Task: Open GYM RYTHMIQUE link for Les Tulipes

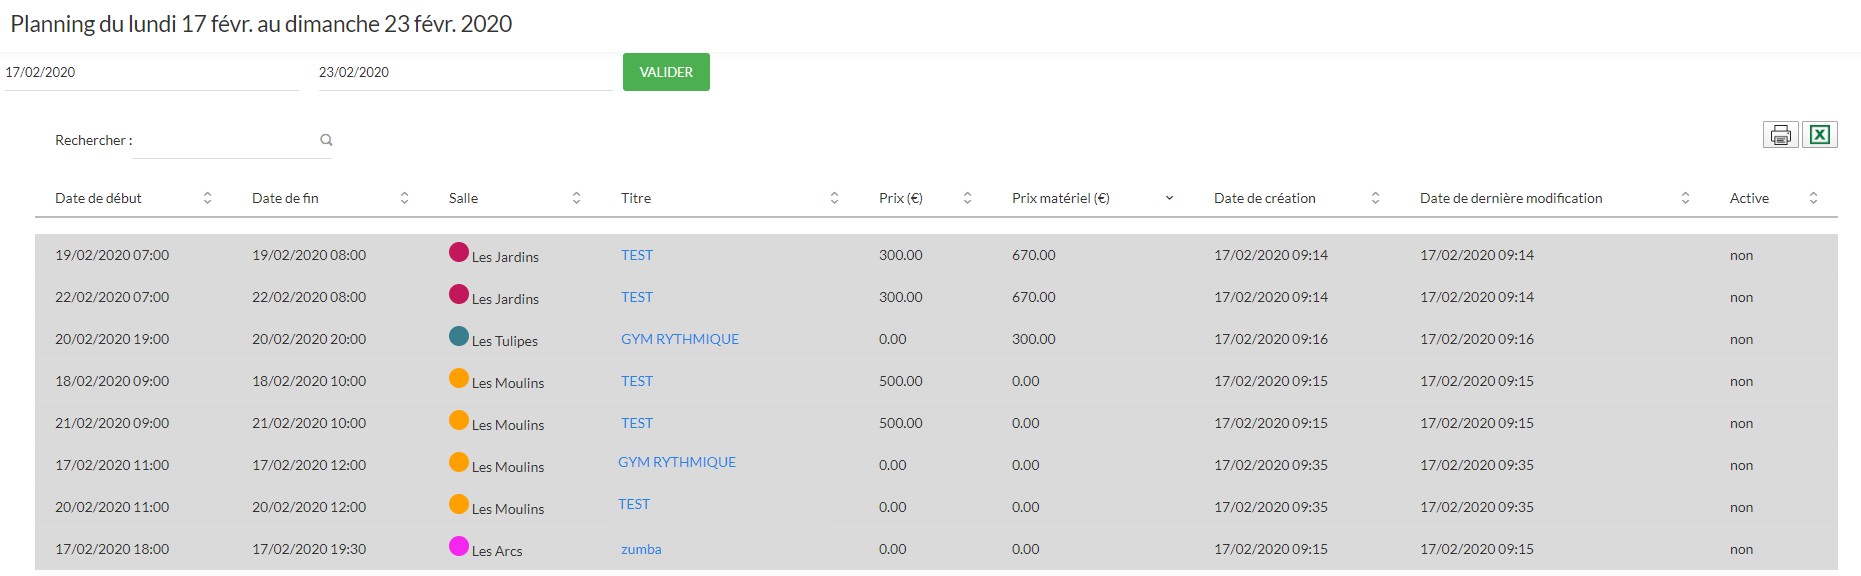Action: pyautogui.click(x=680, y=339)
